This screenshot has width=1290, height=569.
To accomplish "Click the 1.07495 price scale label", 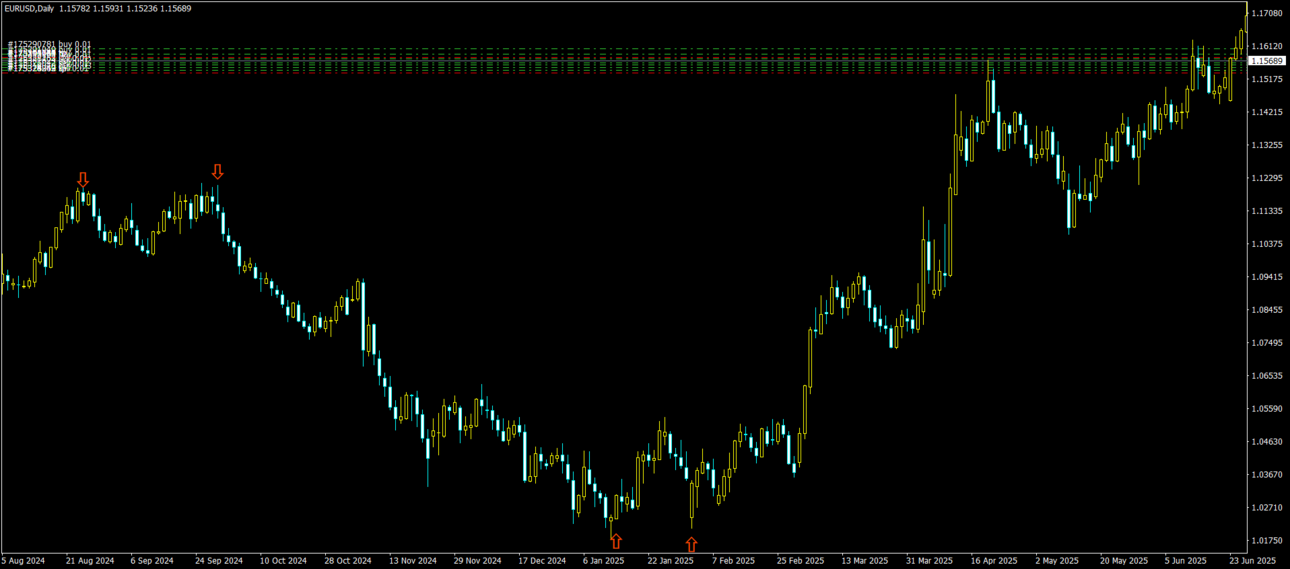I will (x=1267, y=343).
